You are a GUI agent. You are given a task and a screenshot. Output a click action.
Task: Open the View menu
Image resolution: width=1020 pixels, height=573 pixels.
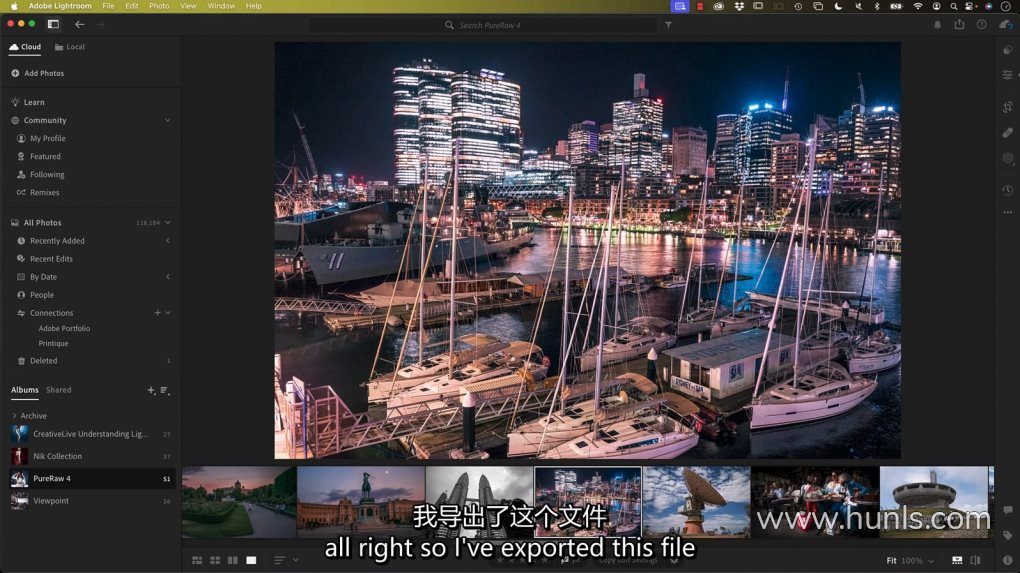[x=188, y=6]
